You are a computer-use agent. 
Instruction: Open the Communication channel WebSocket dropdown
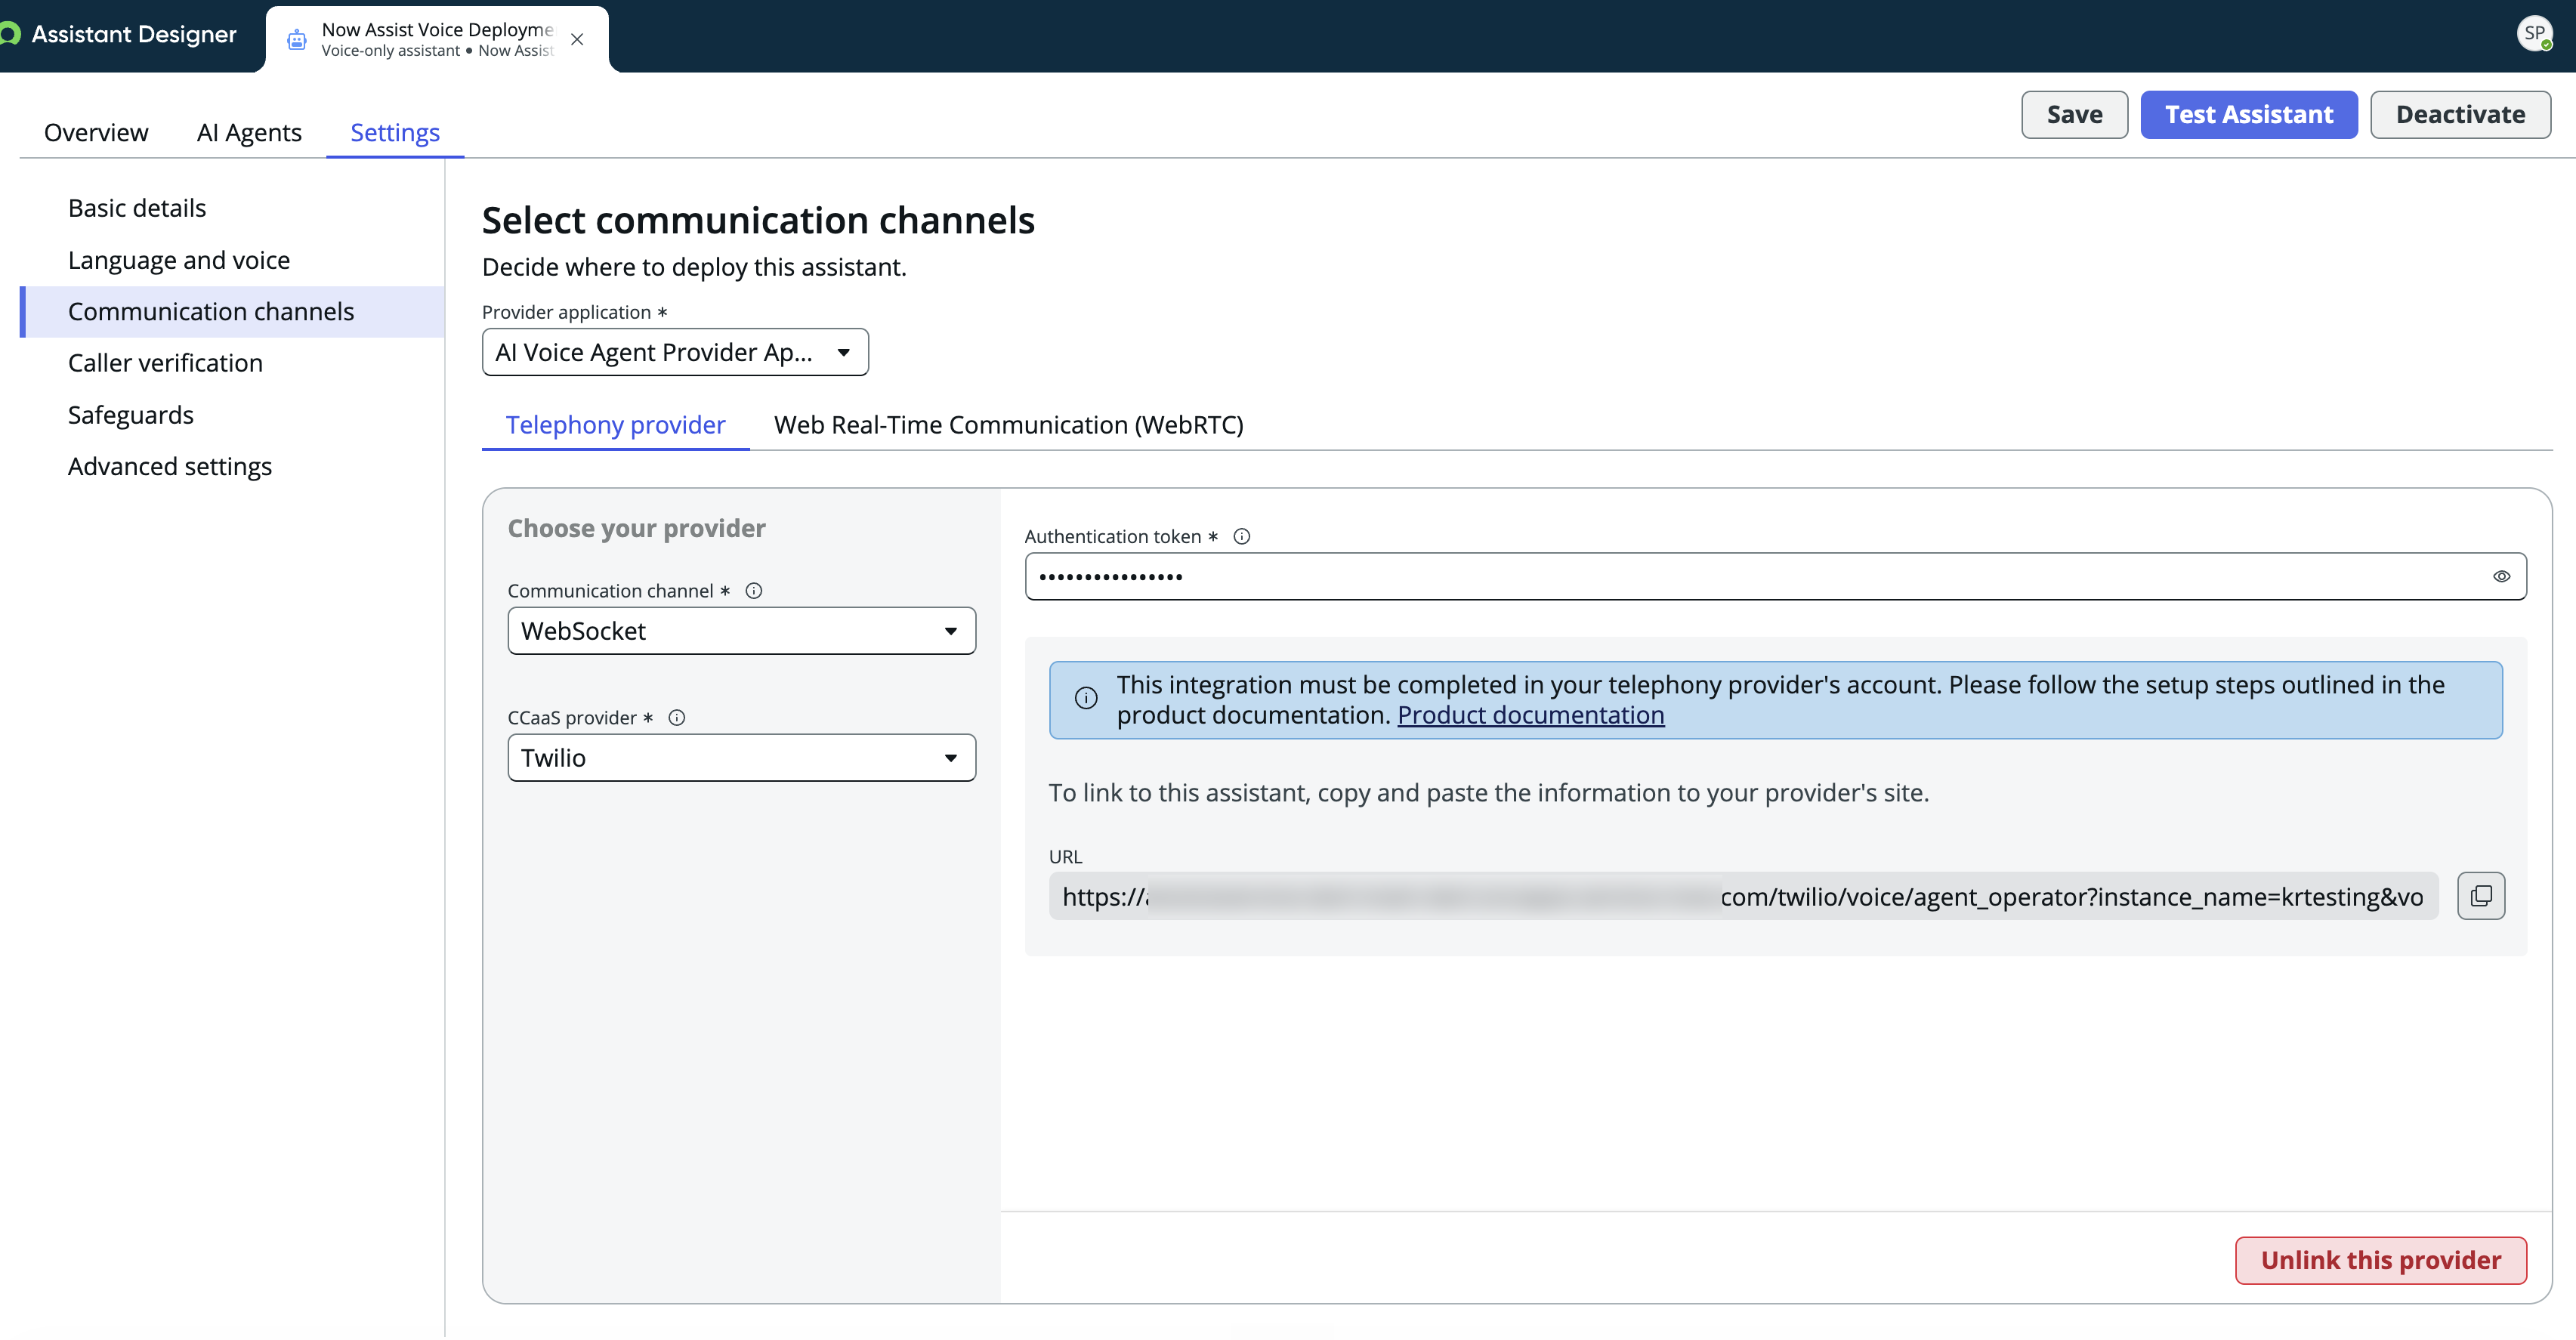click(x=742, y=631)
